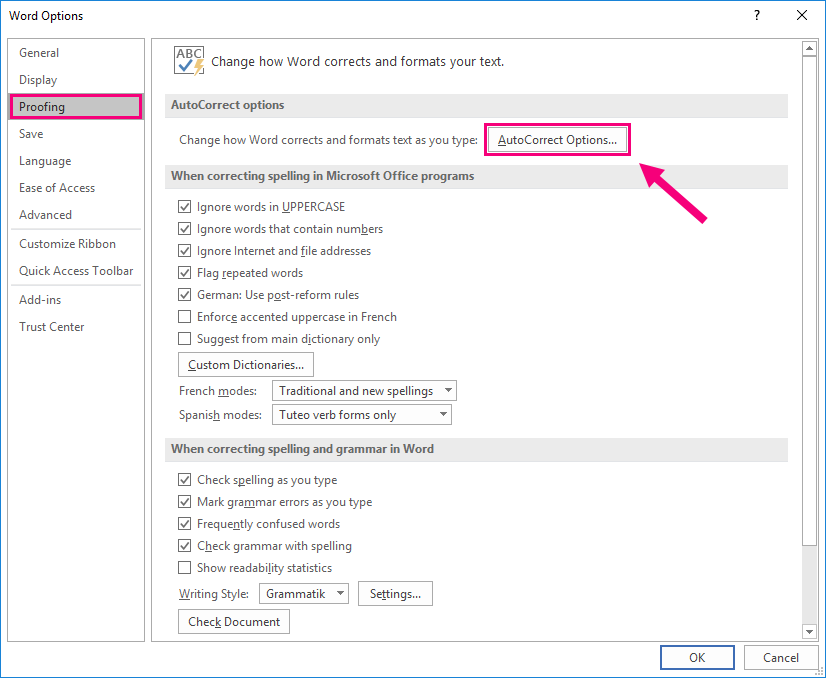Uncheck Frequently confused words
826x678 pixels.
[184, 524]
